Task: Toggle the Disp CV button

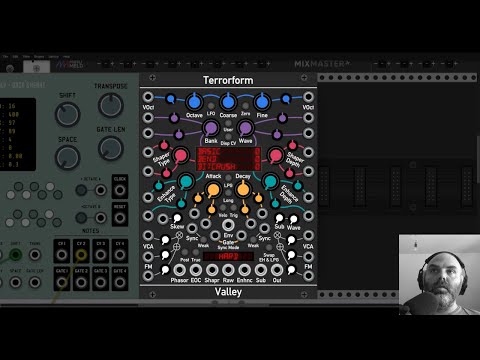Action: click(x=228, y=137)
